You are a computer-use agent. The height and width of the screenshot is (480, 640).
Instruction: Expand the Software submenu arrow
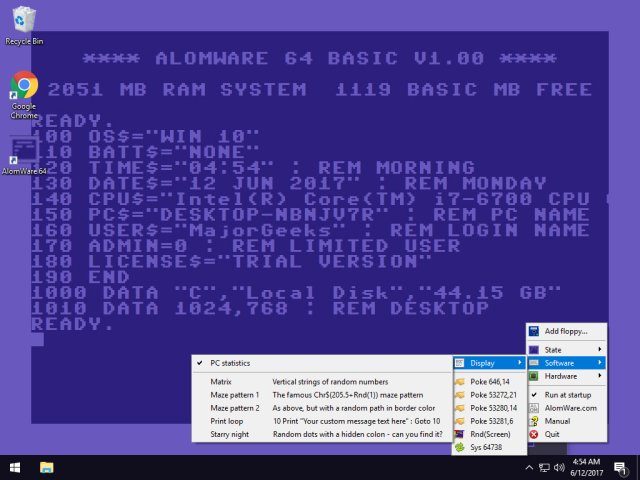tap(600, 362)
